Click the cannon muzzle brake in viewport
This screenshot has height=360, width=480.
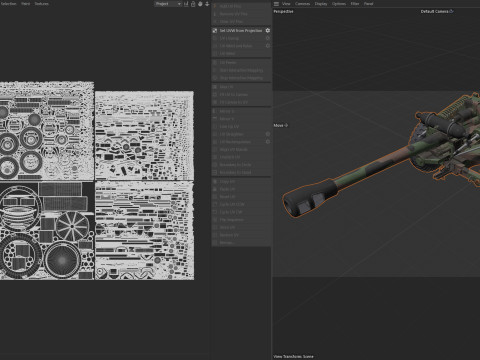[310, 199]
